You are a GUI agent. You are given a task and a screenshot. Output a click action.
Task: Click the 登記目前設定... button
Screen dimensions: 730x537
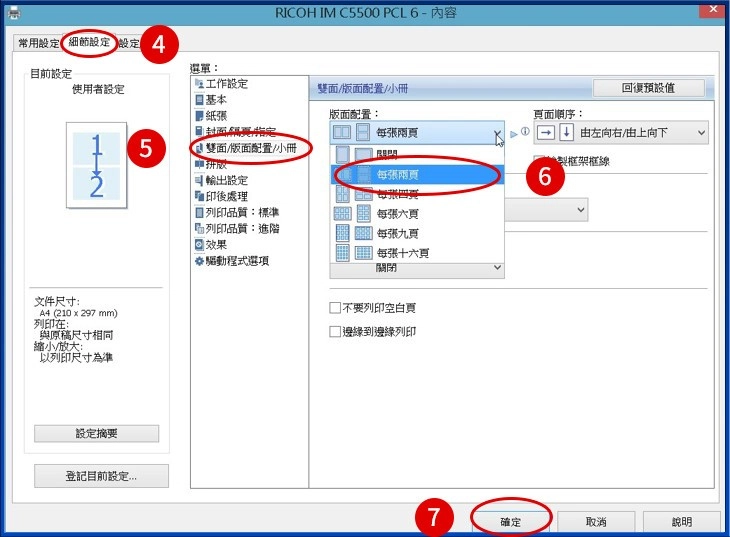[101, 476]
